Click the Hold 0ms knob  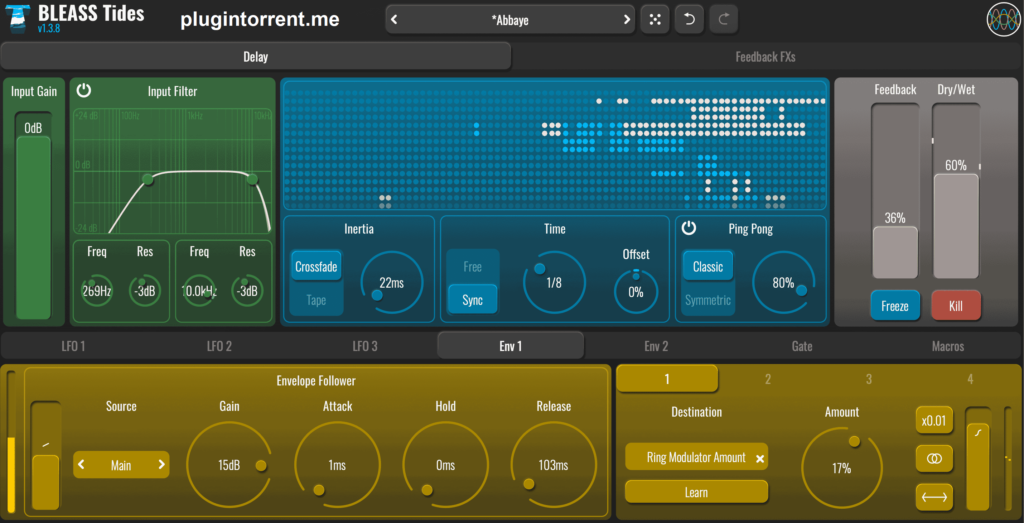click(445, 465)
